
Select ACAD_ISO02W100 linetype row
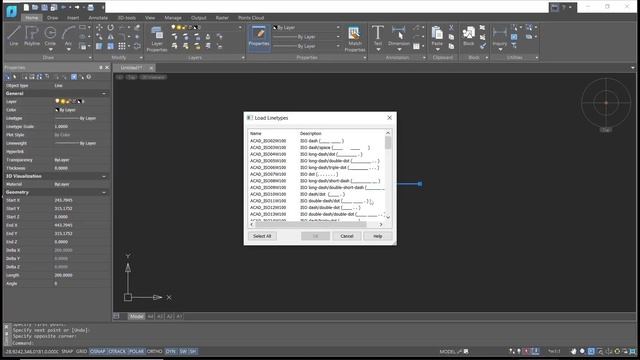[316, 141]
